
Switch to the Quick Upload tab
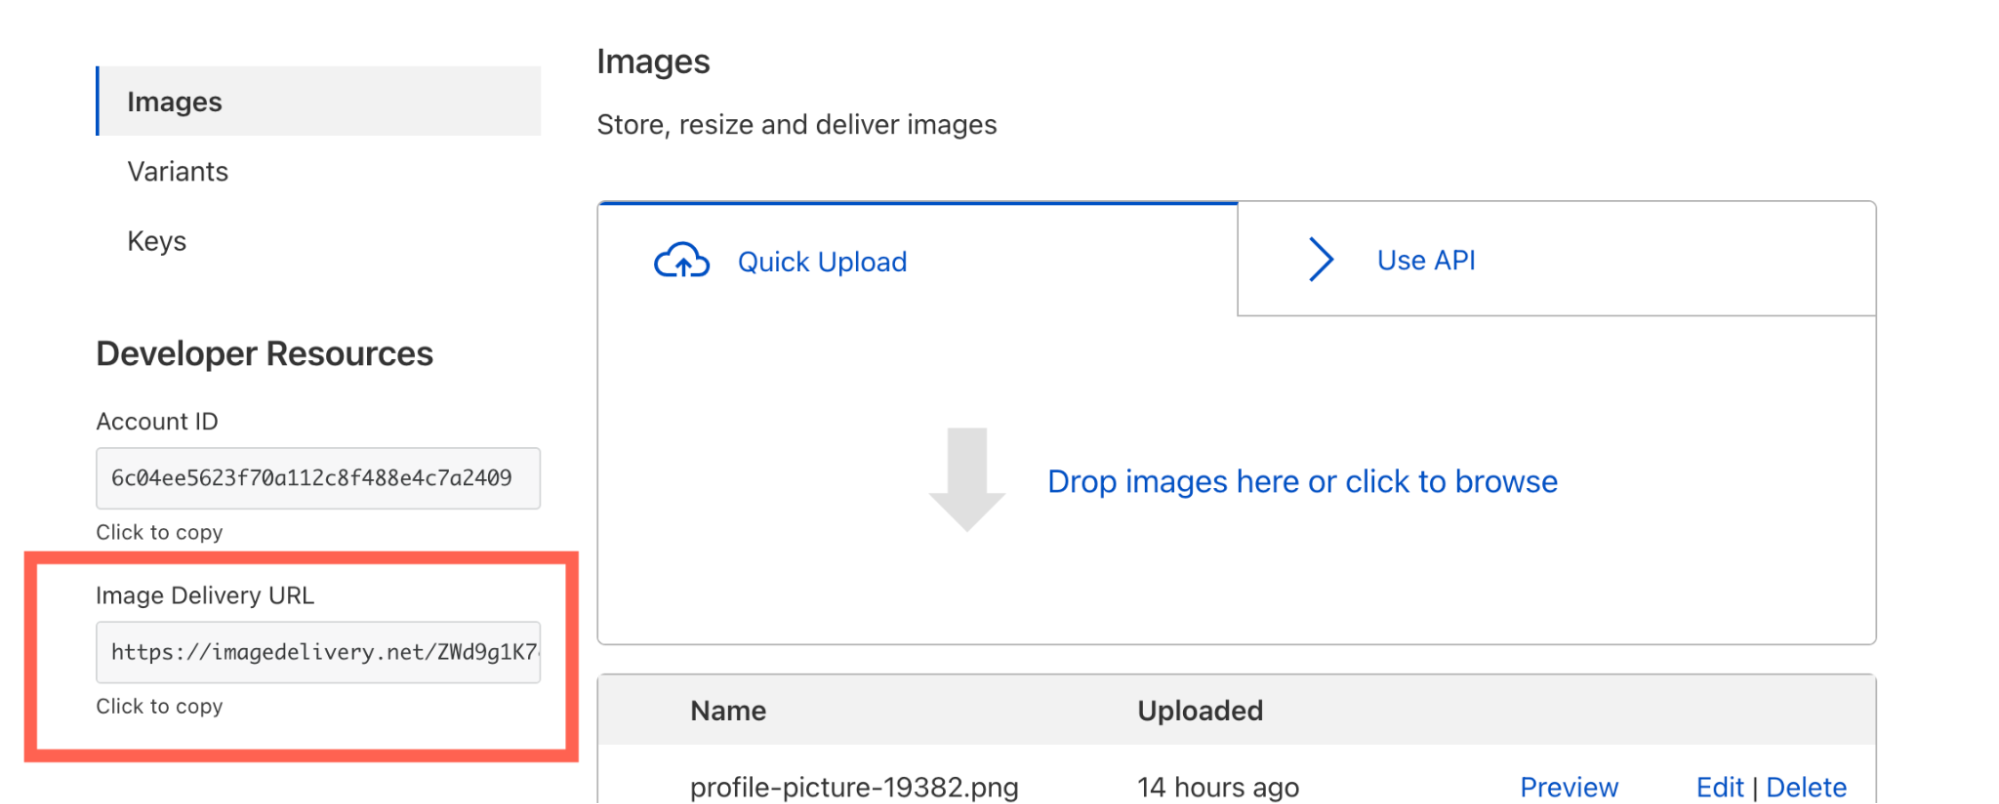click(821, 262)
